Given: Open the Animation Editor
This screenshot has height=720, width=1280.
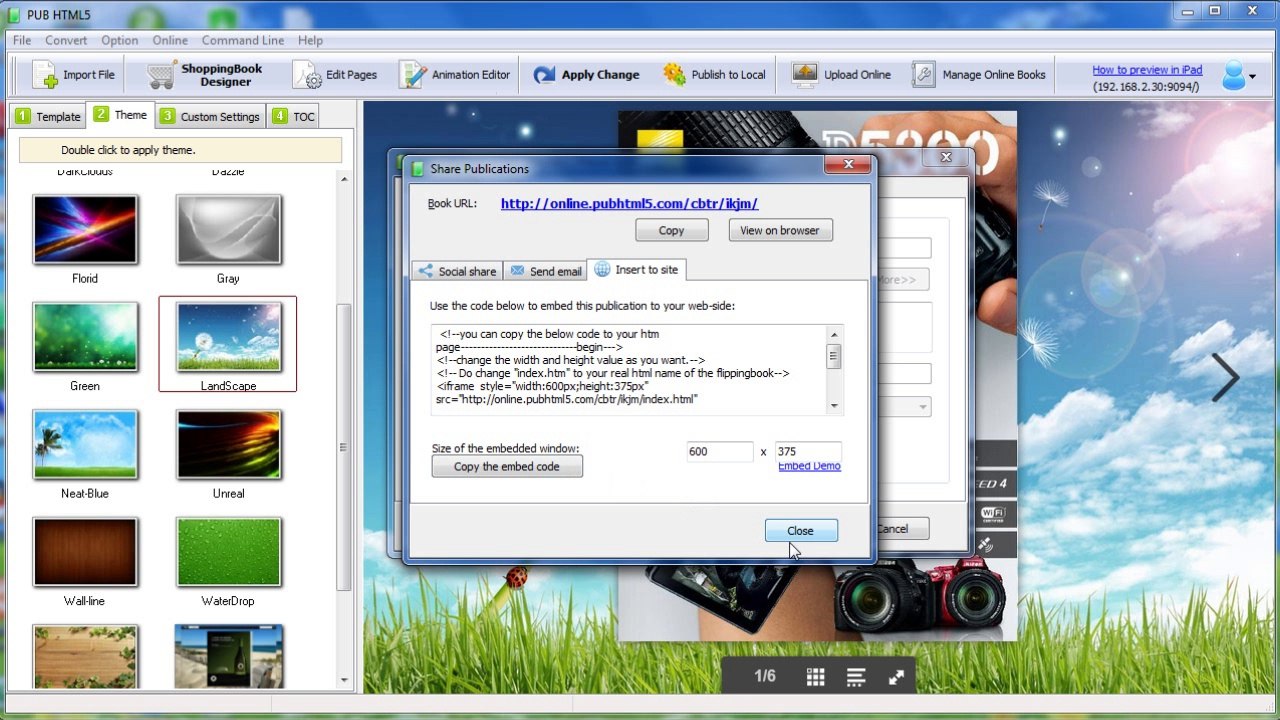Looking at the screenshot, I should tap(455, 75).
